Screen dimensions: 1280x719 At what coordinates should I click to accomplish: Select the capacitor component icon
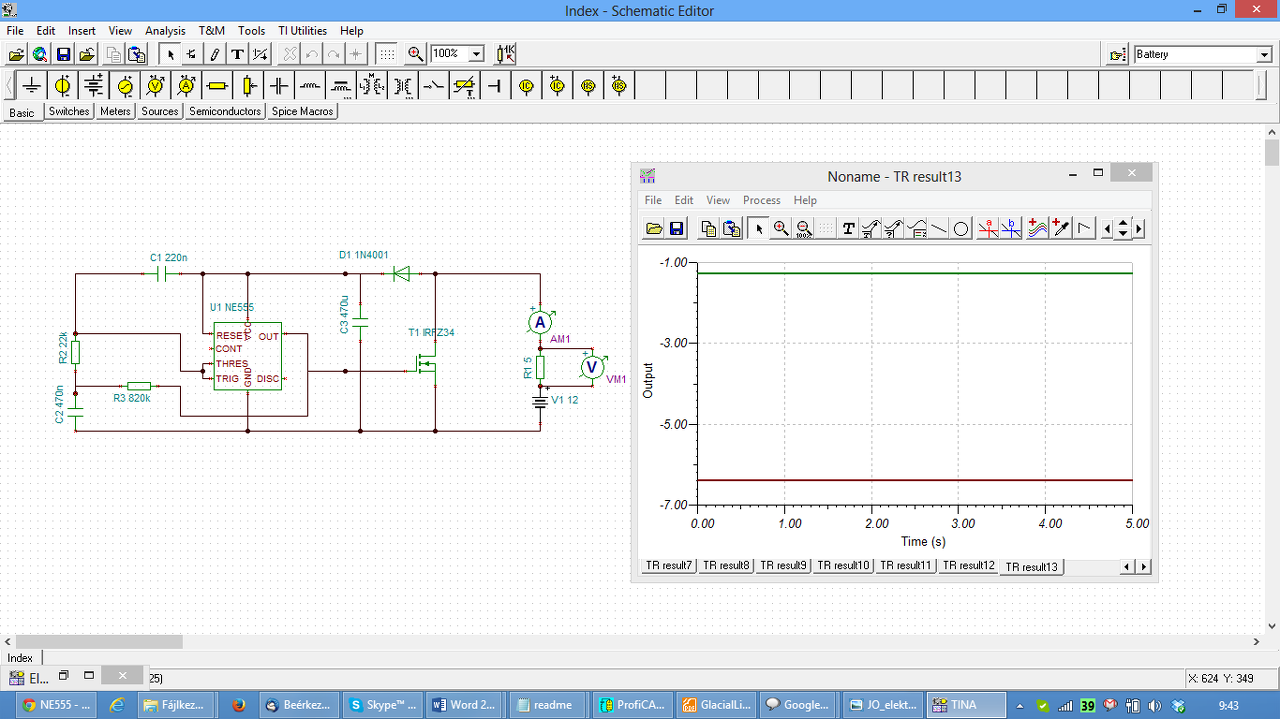click(280, 86)
